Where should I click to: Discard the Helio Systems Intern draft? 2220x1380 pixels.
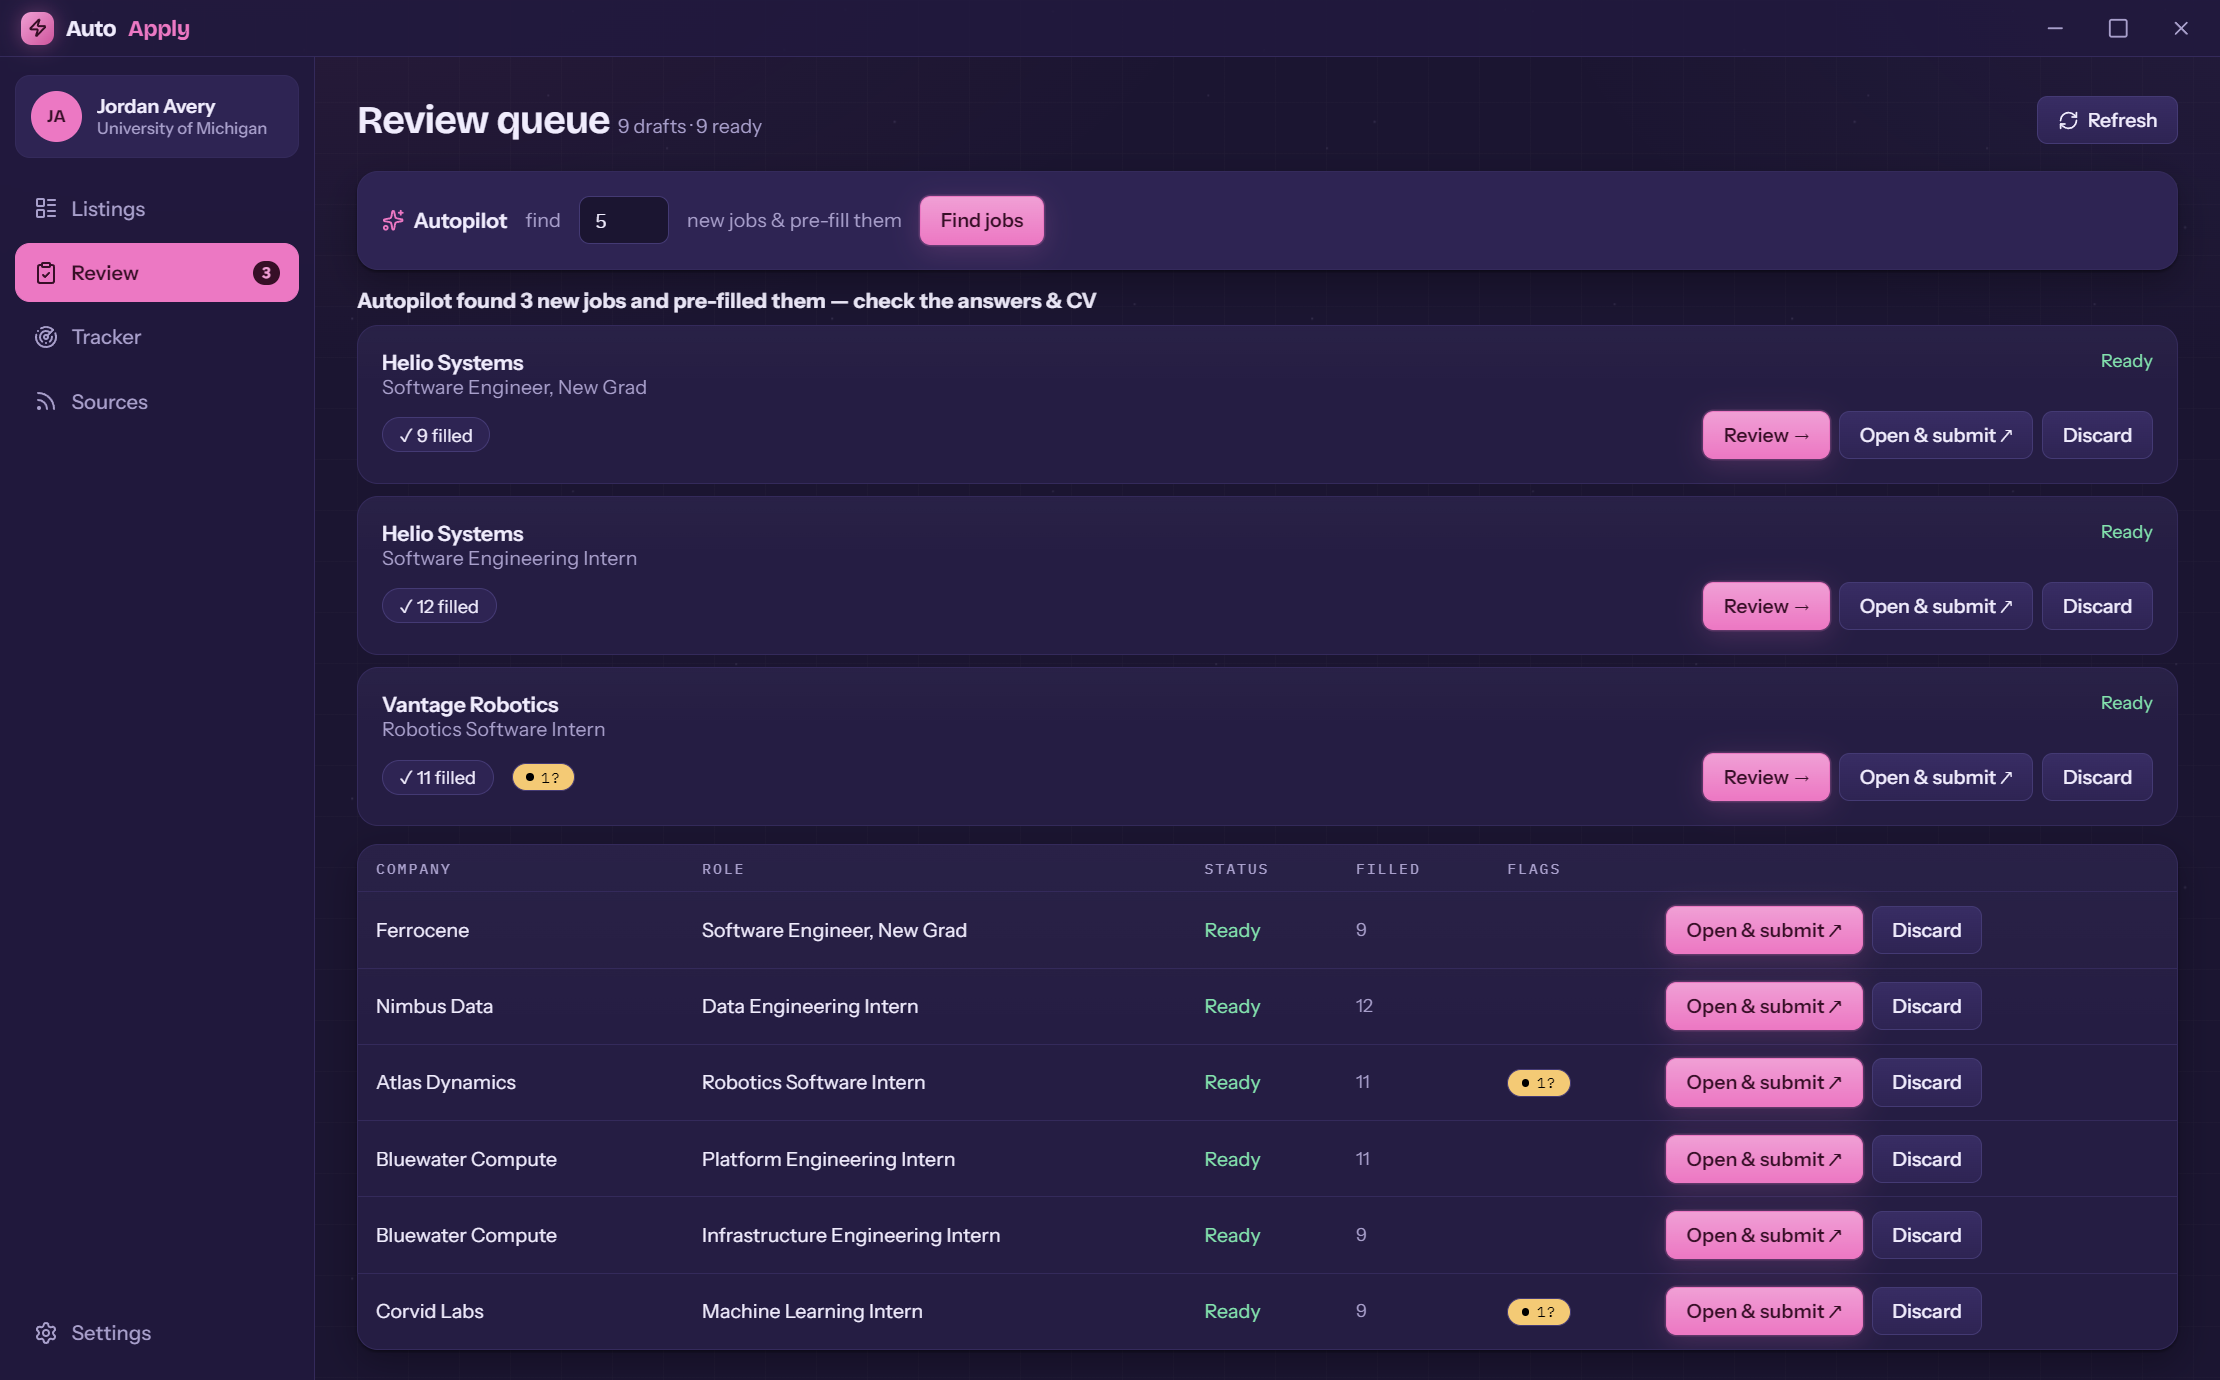(x=2097, y=606)
